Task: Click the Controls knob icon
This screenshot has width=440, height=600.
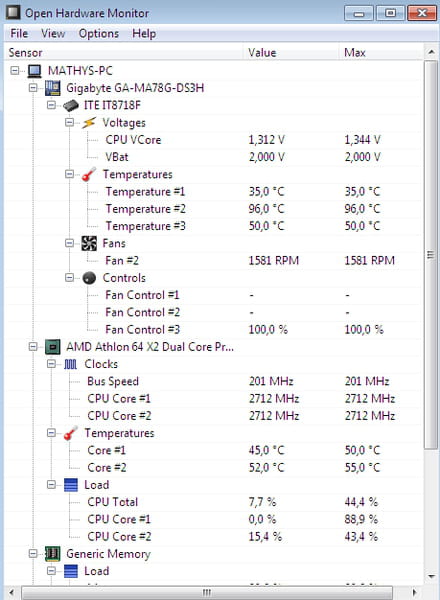Action: point(89,278)
